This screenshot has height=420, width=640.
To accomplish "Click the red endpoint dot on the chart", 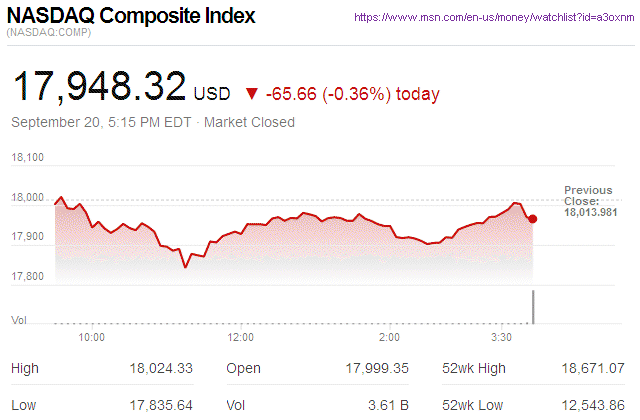I will (533, 218).
